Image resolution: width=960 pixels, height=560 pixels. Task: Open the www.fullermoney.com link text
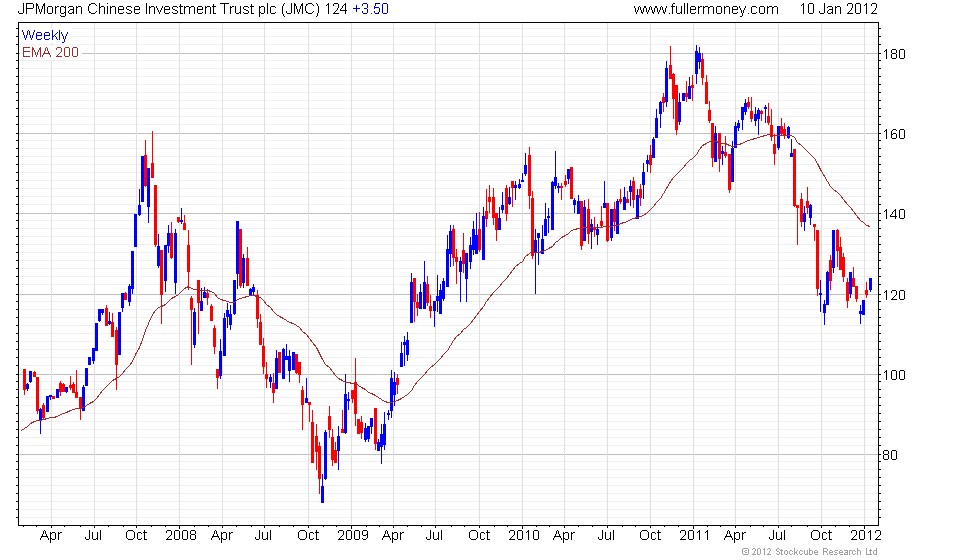click(706, 9)
